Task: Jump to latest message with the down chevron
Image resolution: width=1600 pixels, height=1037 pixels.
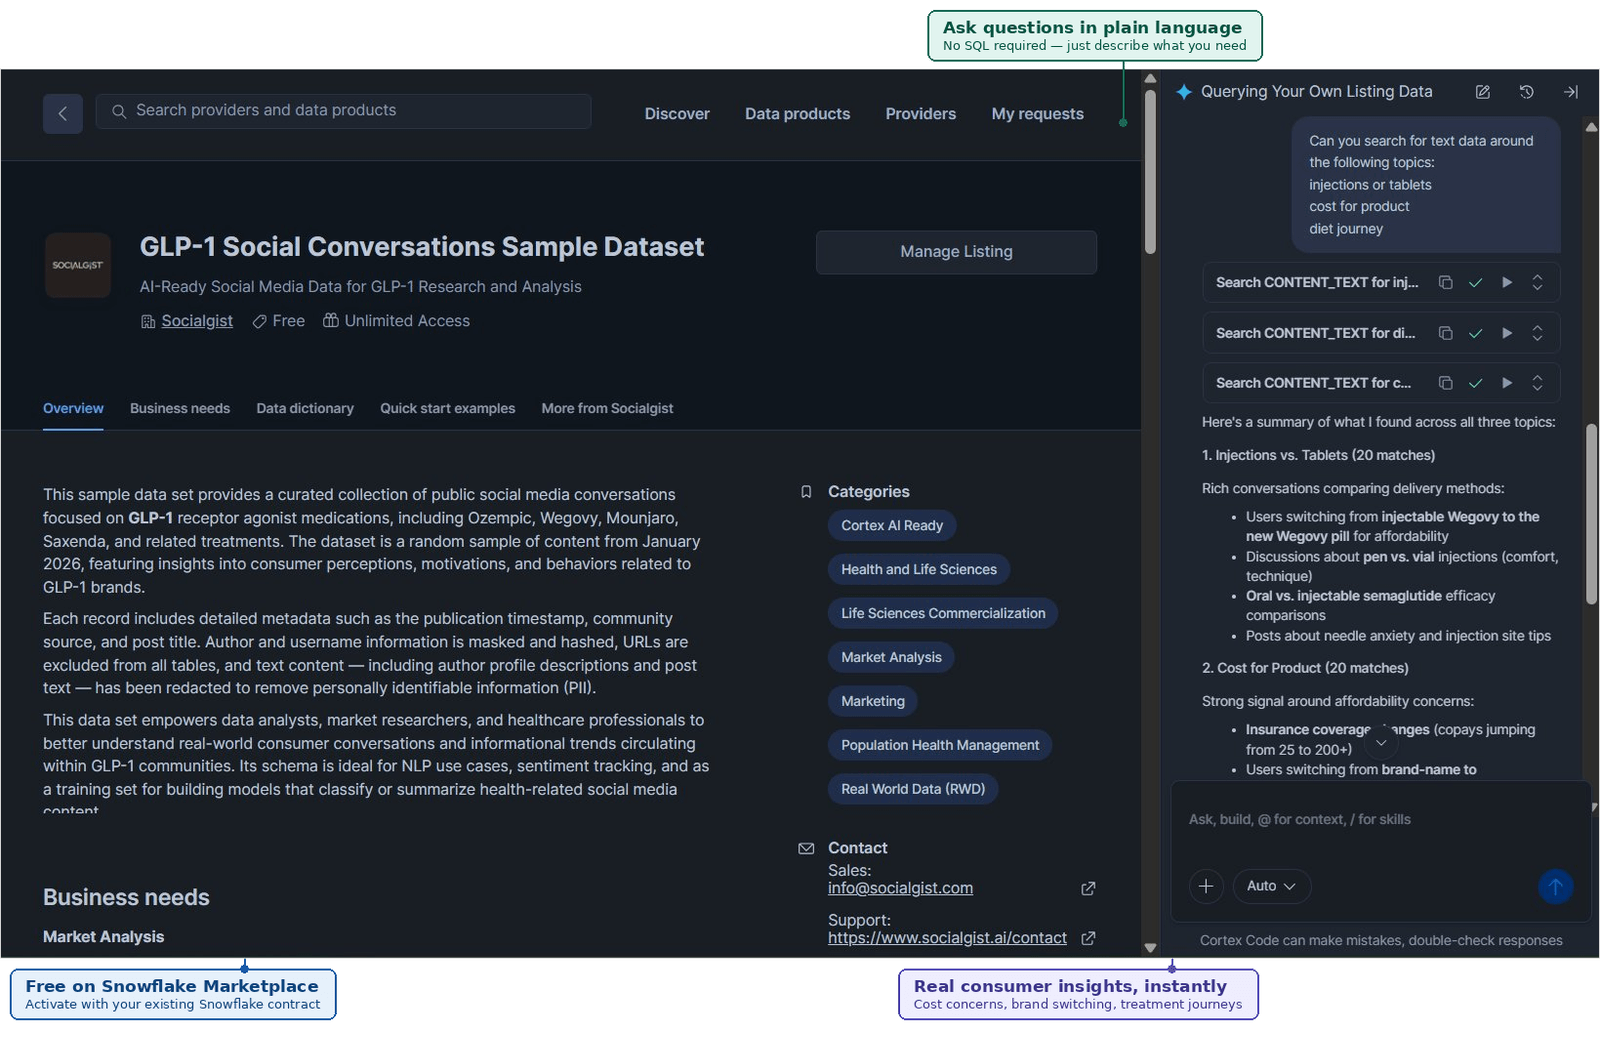Action: coord(1381,742)
